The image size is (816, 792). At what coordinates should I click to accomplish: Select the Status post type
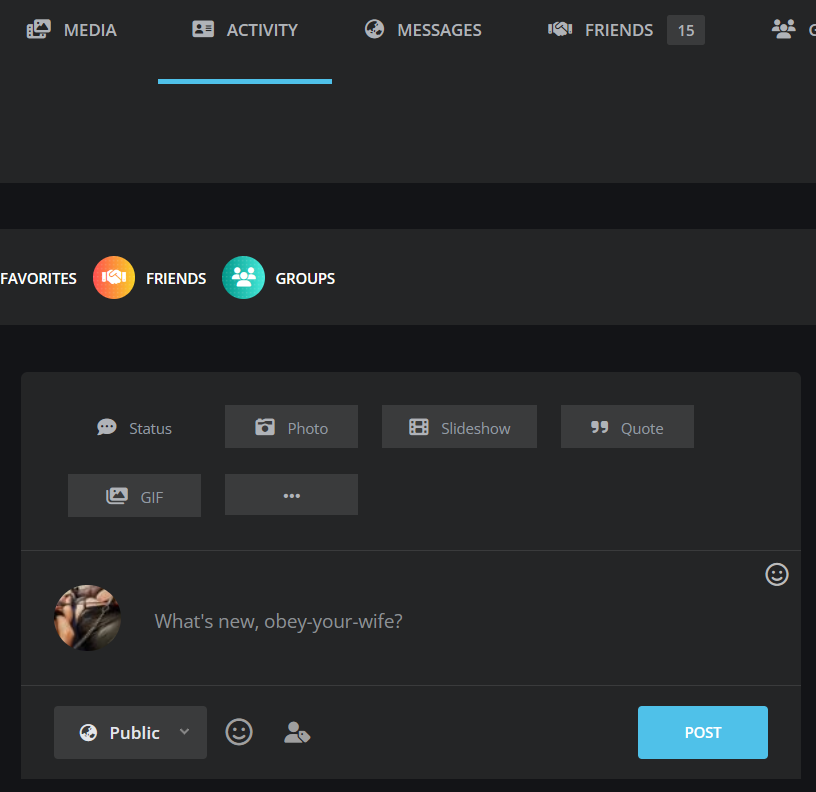[x=134, y=427]
